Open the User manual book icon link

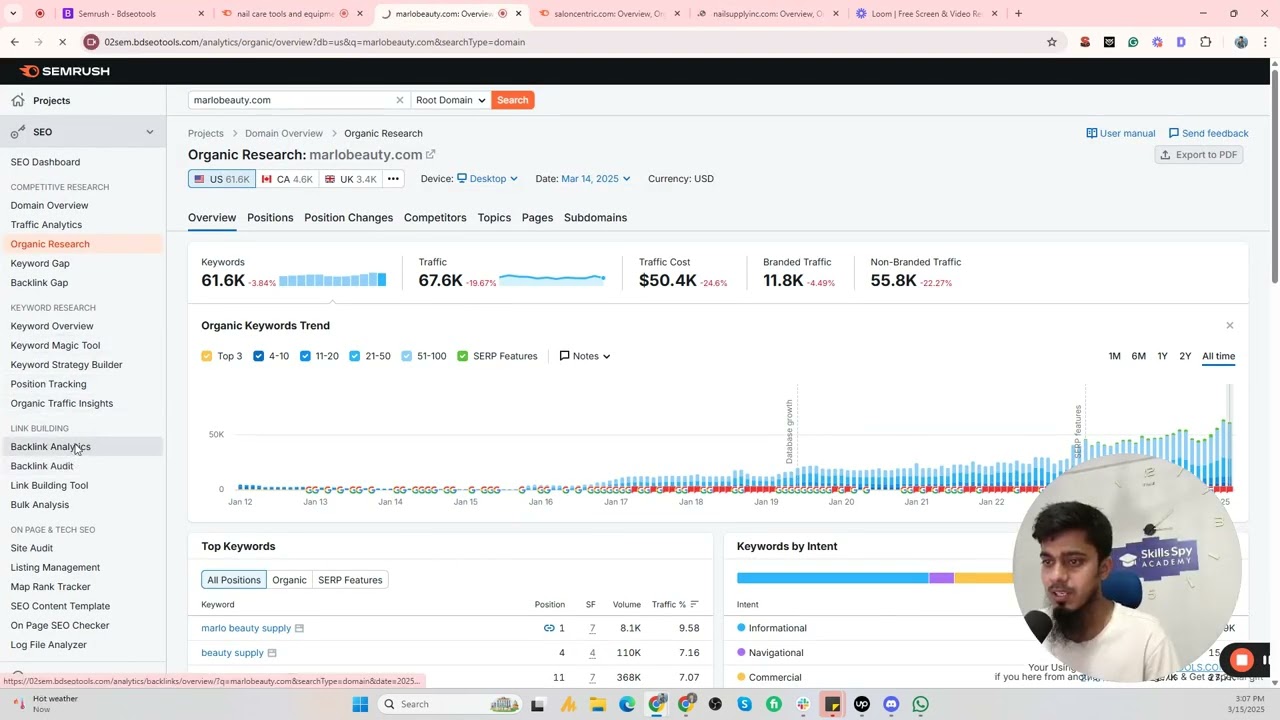pyautogui.click(x=1092, y=133)
